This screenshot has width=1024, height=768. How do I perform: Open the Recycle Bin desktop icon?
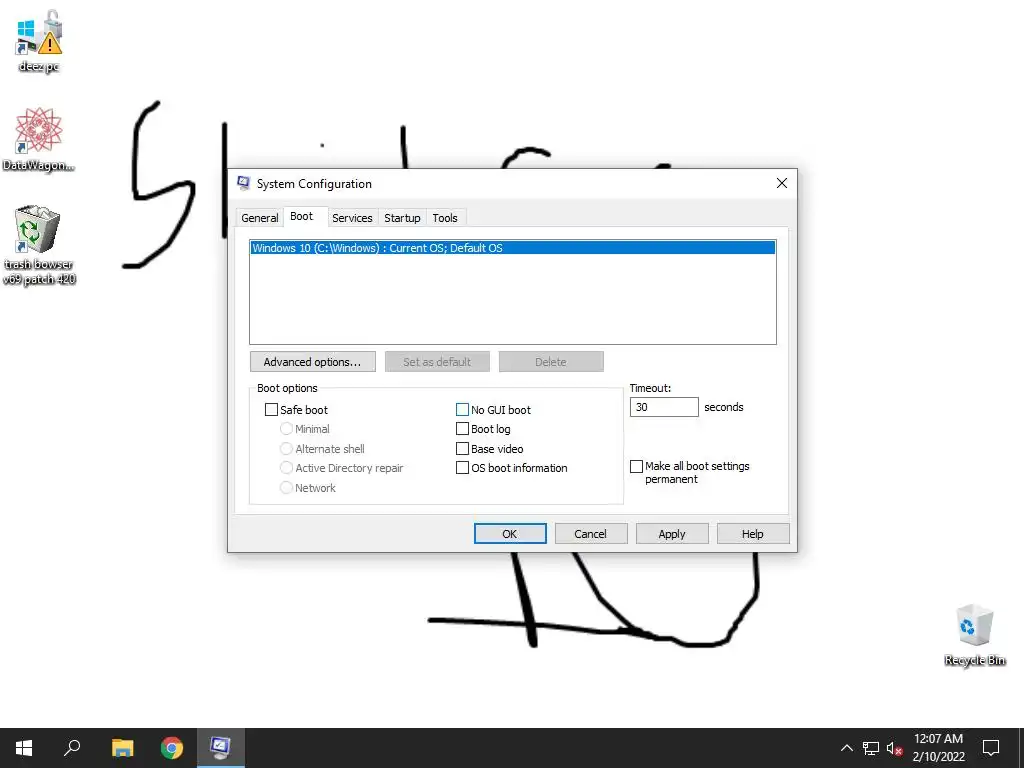click(x=974, y=635)
